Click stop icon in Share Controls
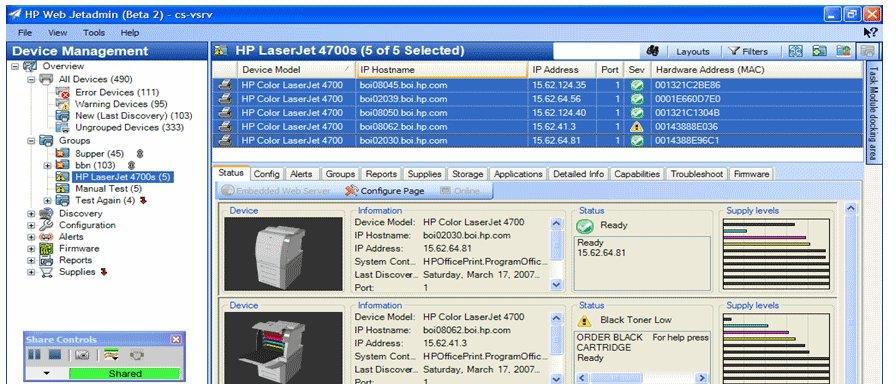The width and height of the screenshot is (896, 384). [55, 355]
